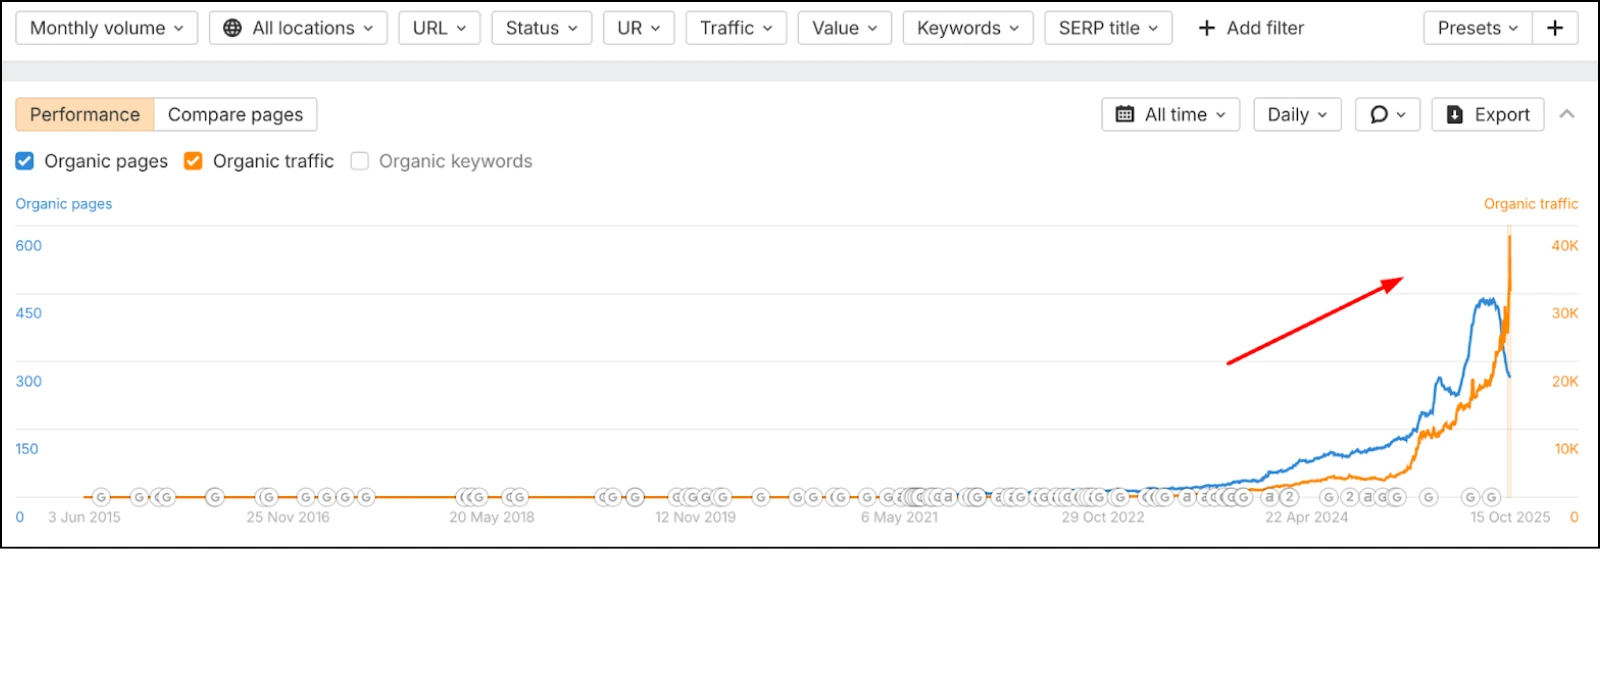The width and height of the screenshot is (1600, 700).
Task: Click the Organic traffic axis label
Action: coord(1531,204)
